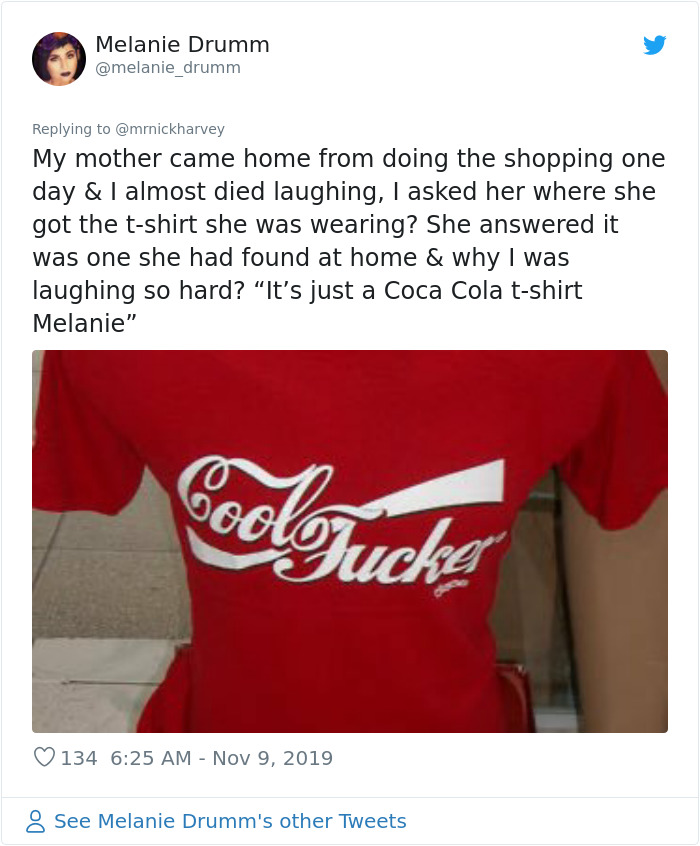This screenshot has width=700, height=846.
Task: View the Coca Cola parody t-shirt photo
Action: [350, 540]
